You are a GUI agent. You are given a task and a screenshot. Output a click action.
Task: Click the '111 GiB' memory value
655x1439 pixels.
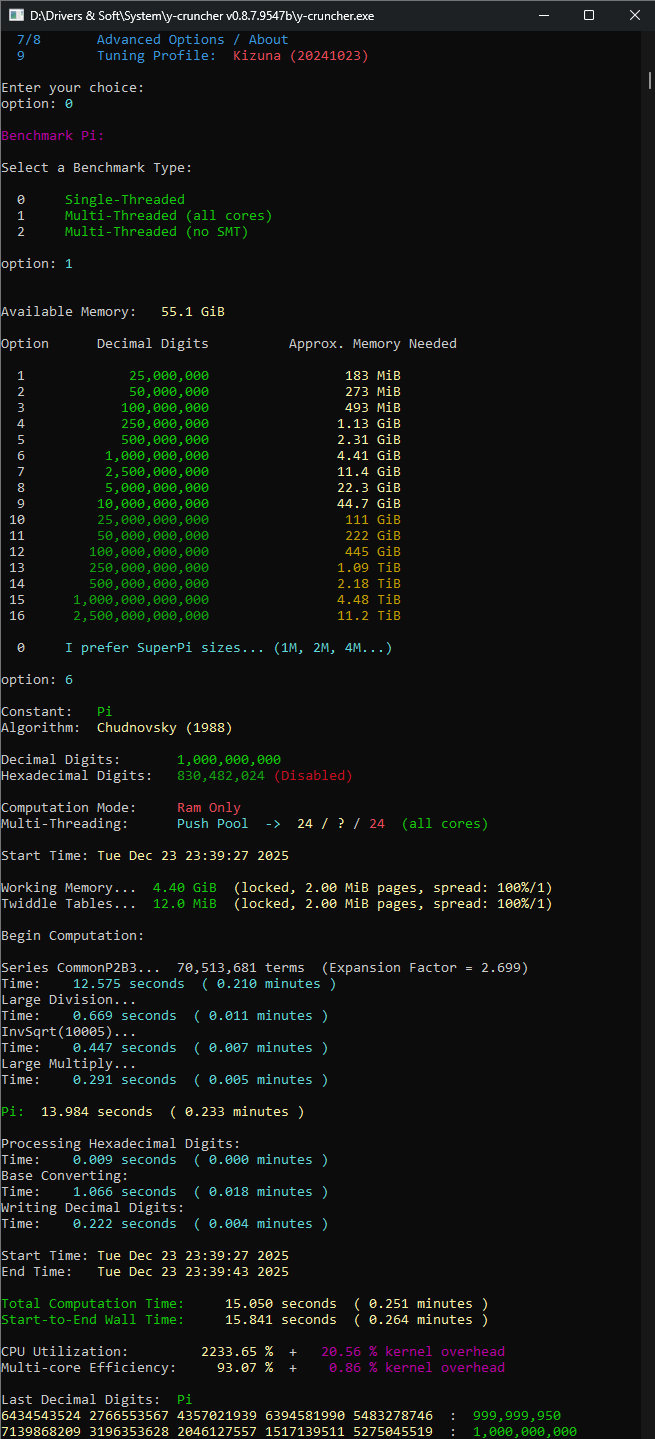[x=372, y=520]
